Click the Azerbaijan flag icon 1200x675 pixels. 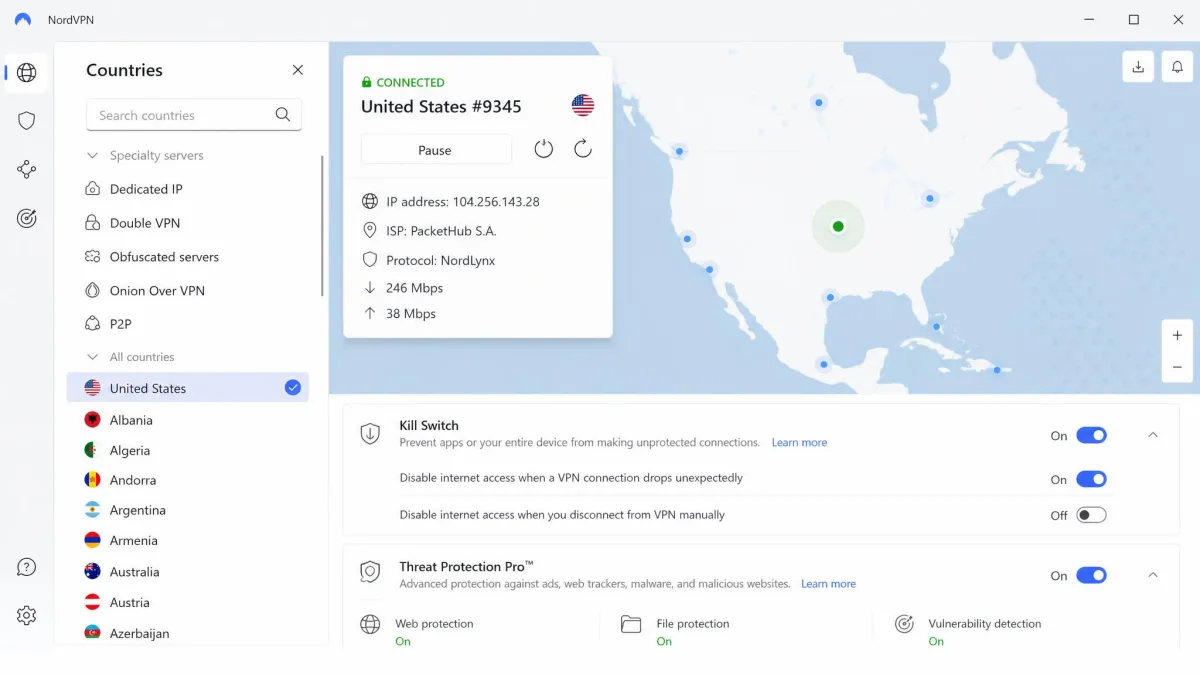pos(93,633)
